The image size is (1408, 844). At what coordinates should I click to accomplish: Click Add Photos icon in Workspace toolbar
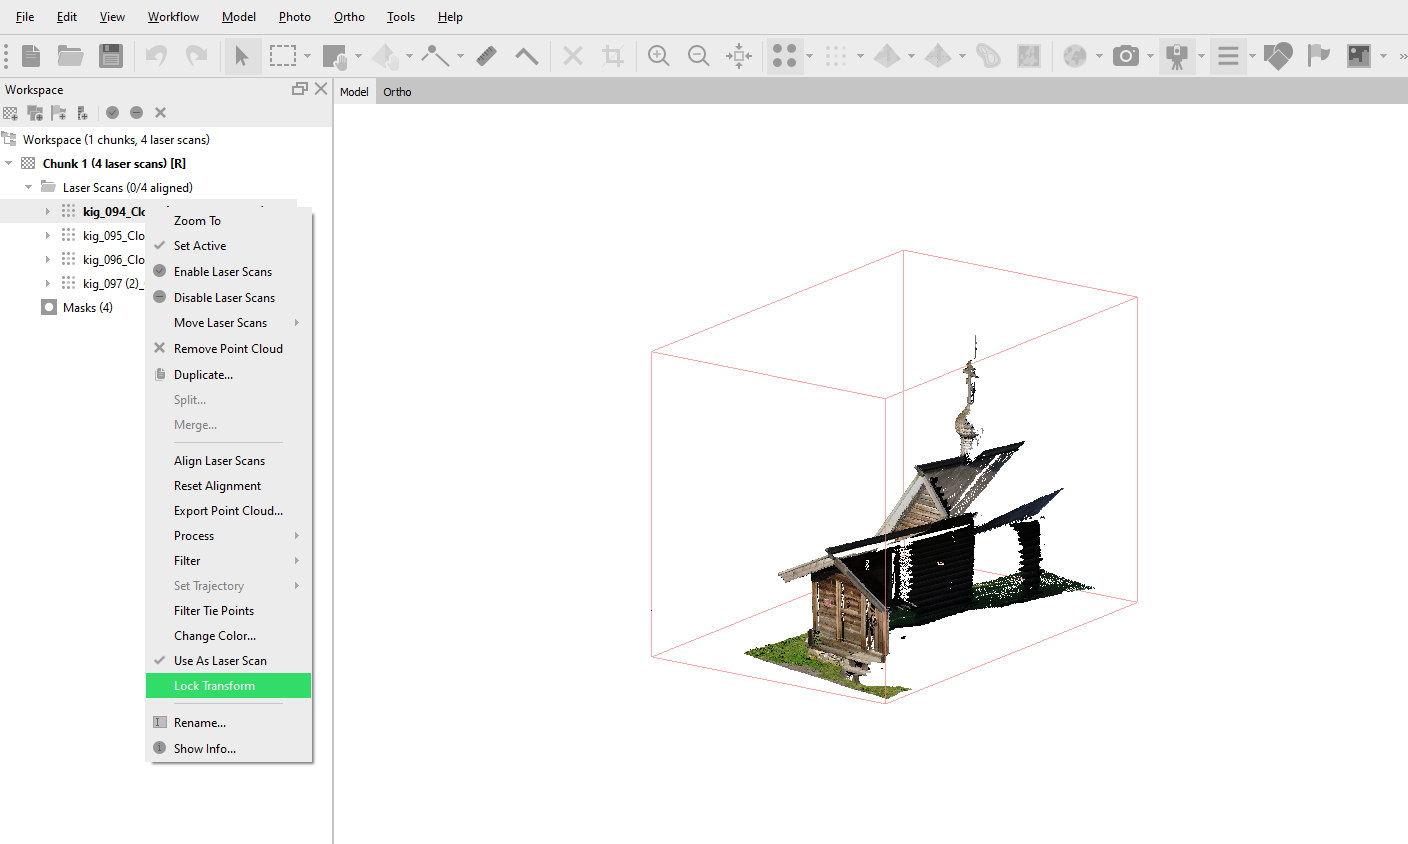pyautogui.click(x=35, y=113)
